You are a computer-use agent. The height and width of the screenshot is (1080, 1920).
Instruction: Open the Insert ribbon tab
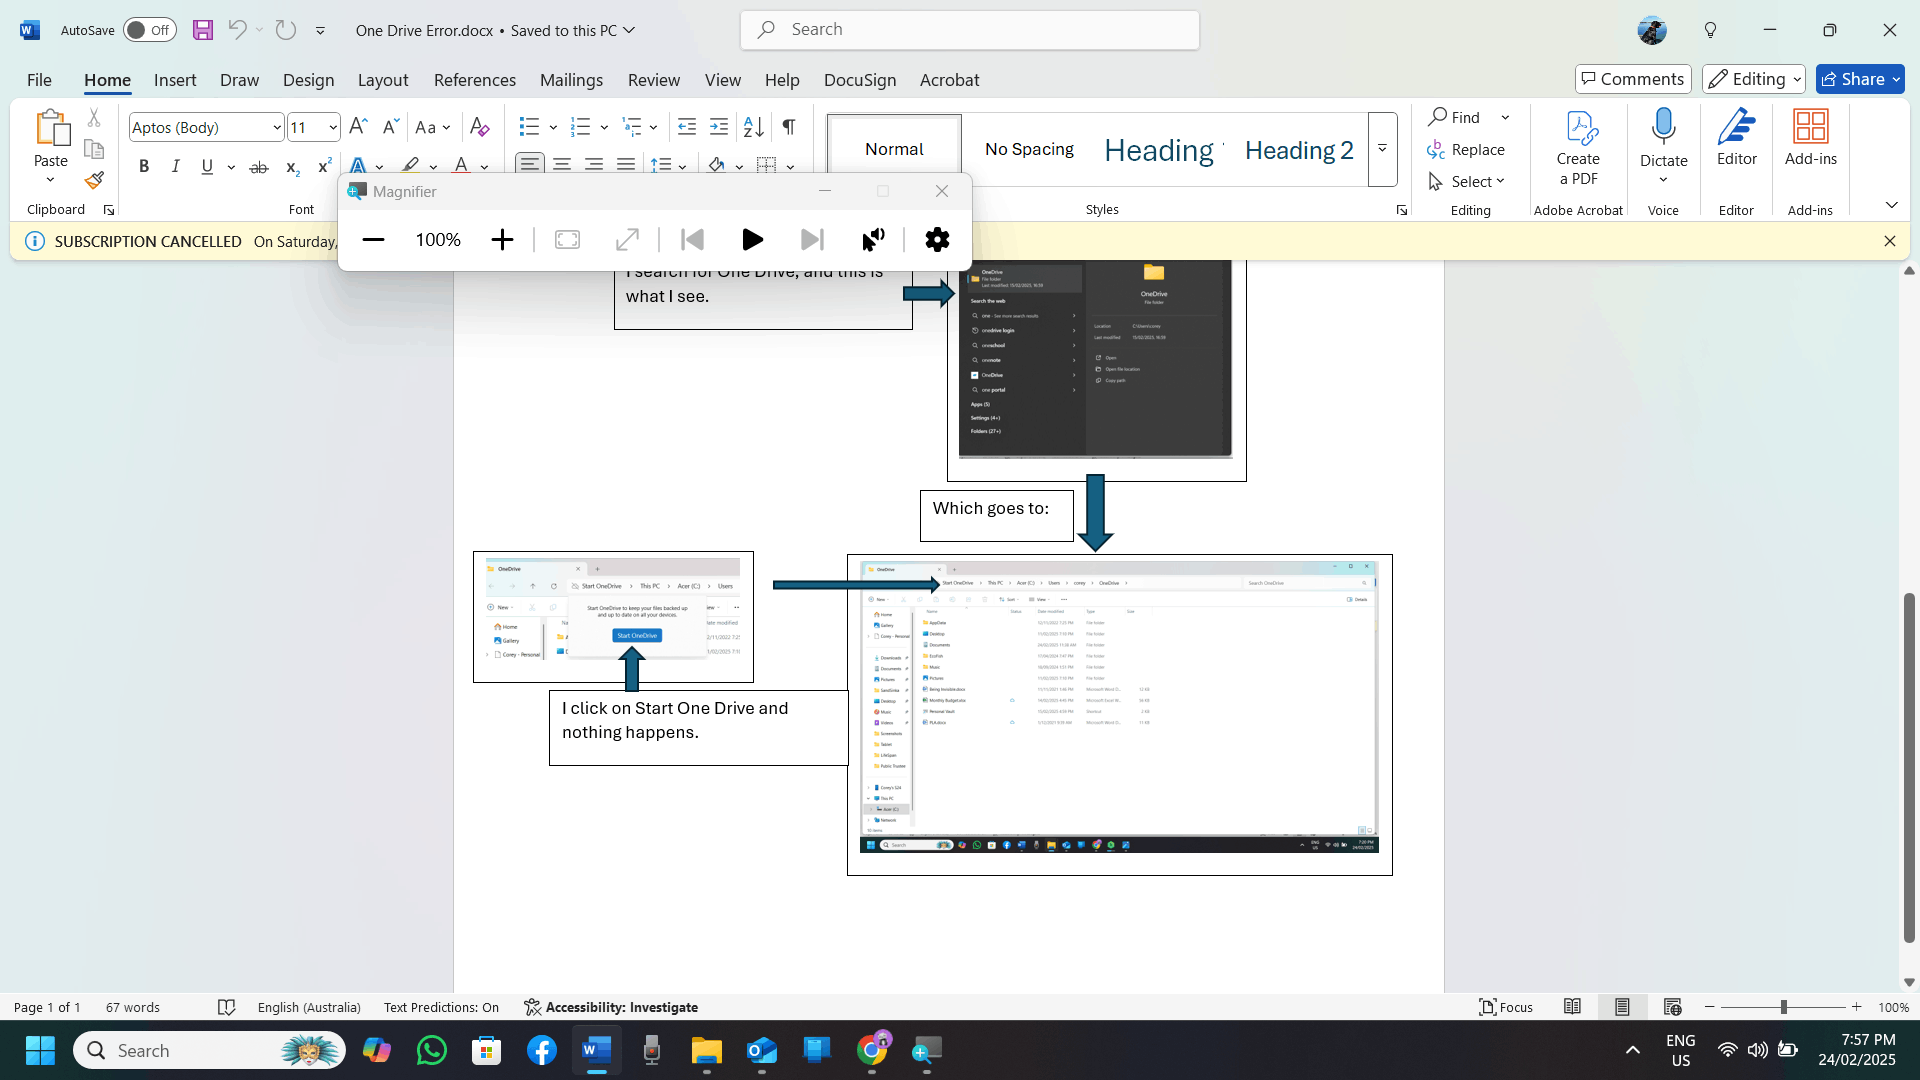175,80
